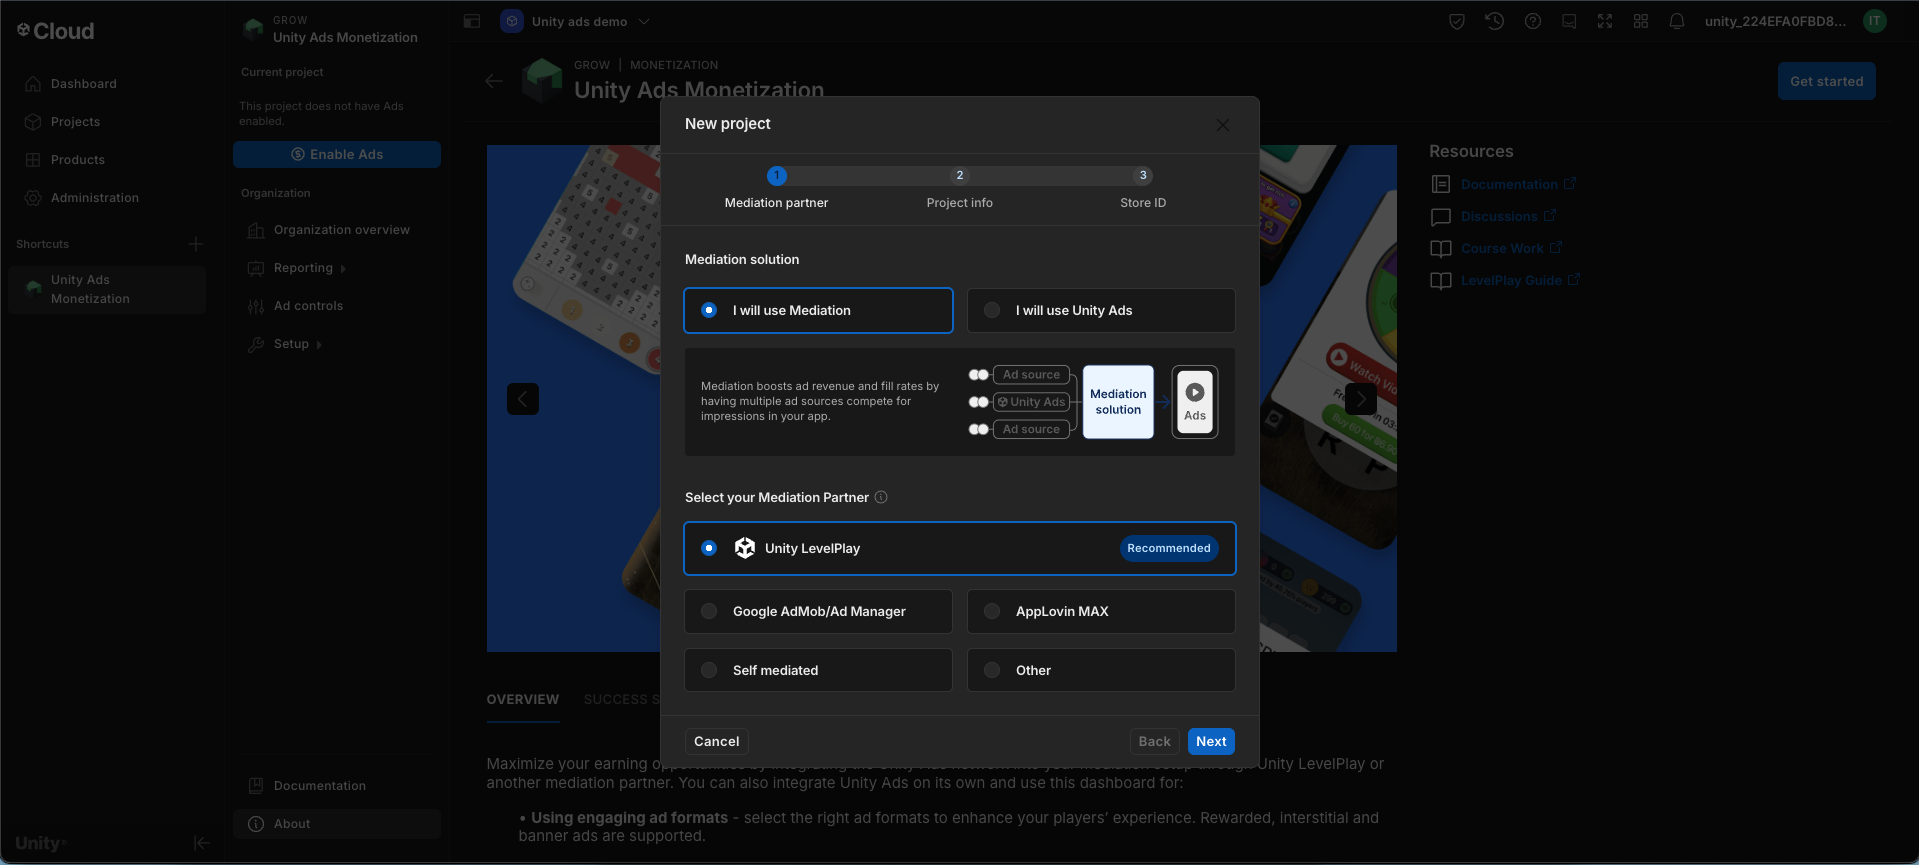Show the previous carousel image
The image size is (1919, 865).
tap(523, 399)
